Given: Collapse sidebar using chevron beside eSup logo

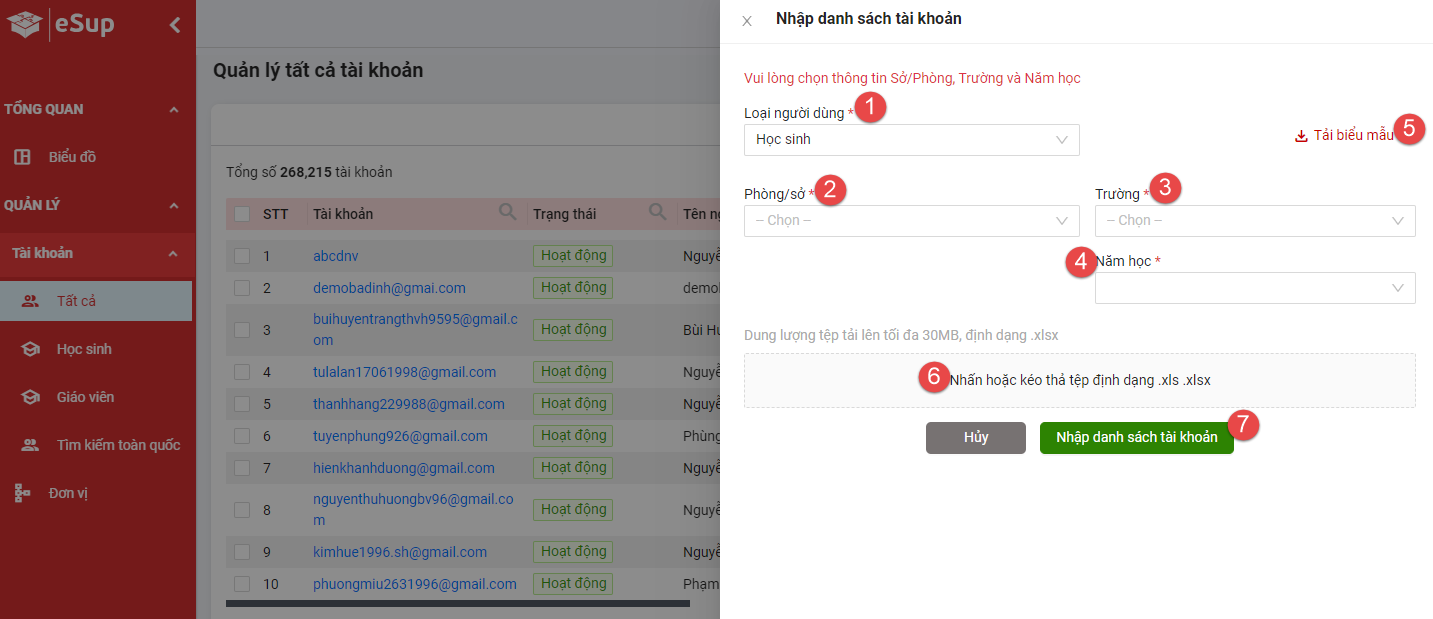Looking at the screenshot, I should tap(175, 25).
